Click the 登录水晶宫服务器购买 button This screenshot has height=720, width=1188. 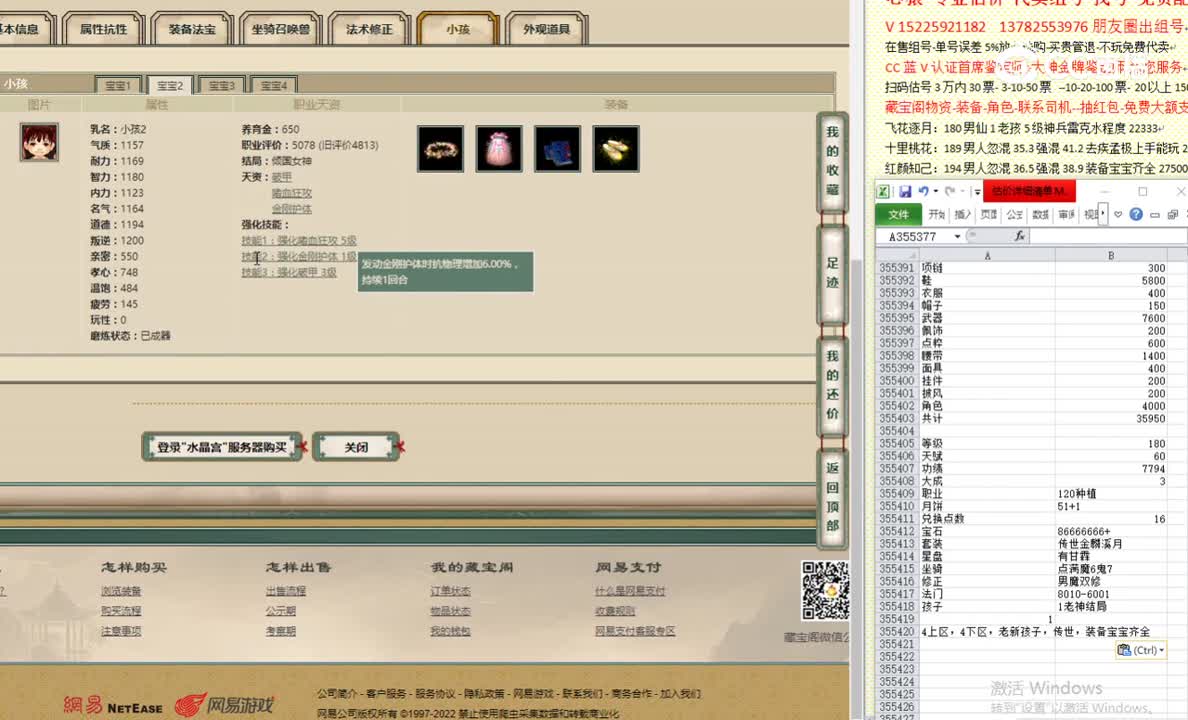click(x=221, y=447)
